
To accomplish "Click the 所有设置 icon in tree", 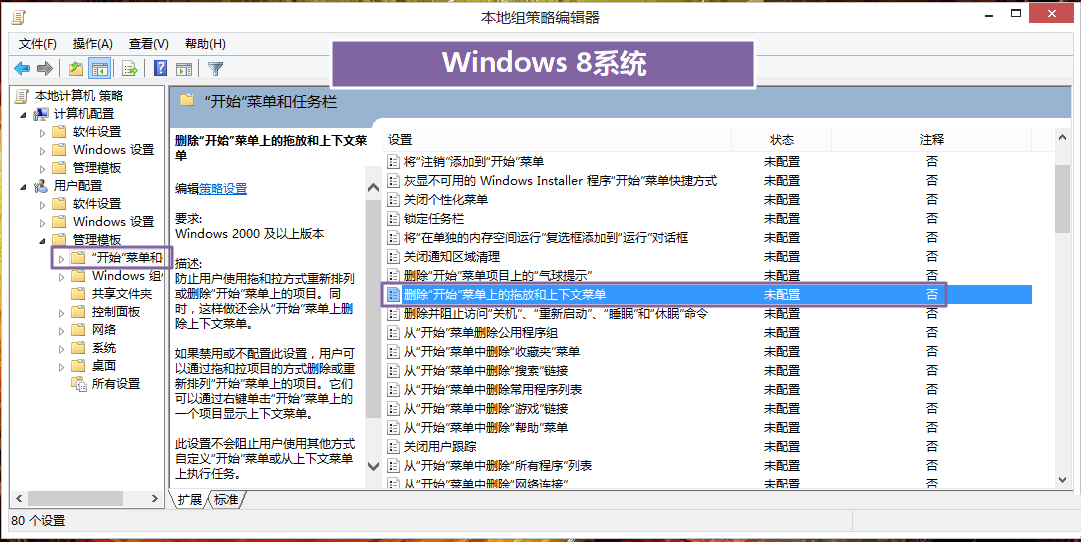I will [79, 383].
